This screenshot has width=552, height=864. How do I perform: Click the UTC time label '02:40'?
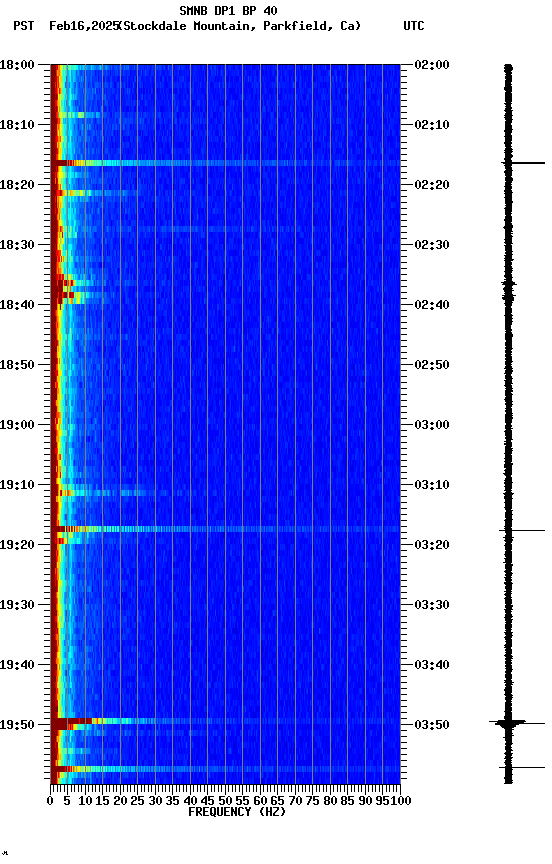(432, 305)
